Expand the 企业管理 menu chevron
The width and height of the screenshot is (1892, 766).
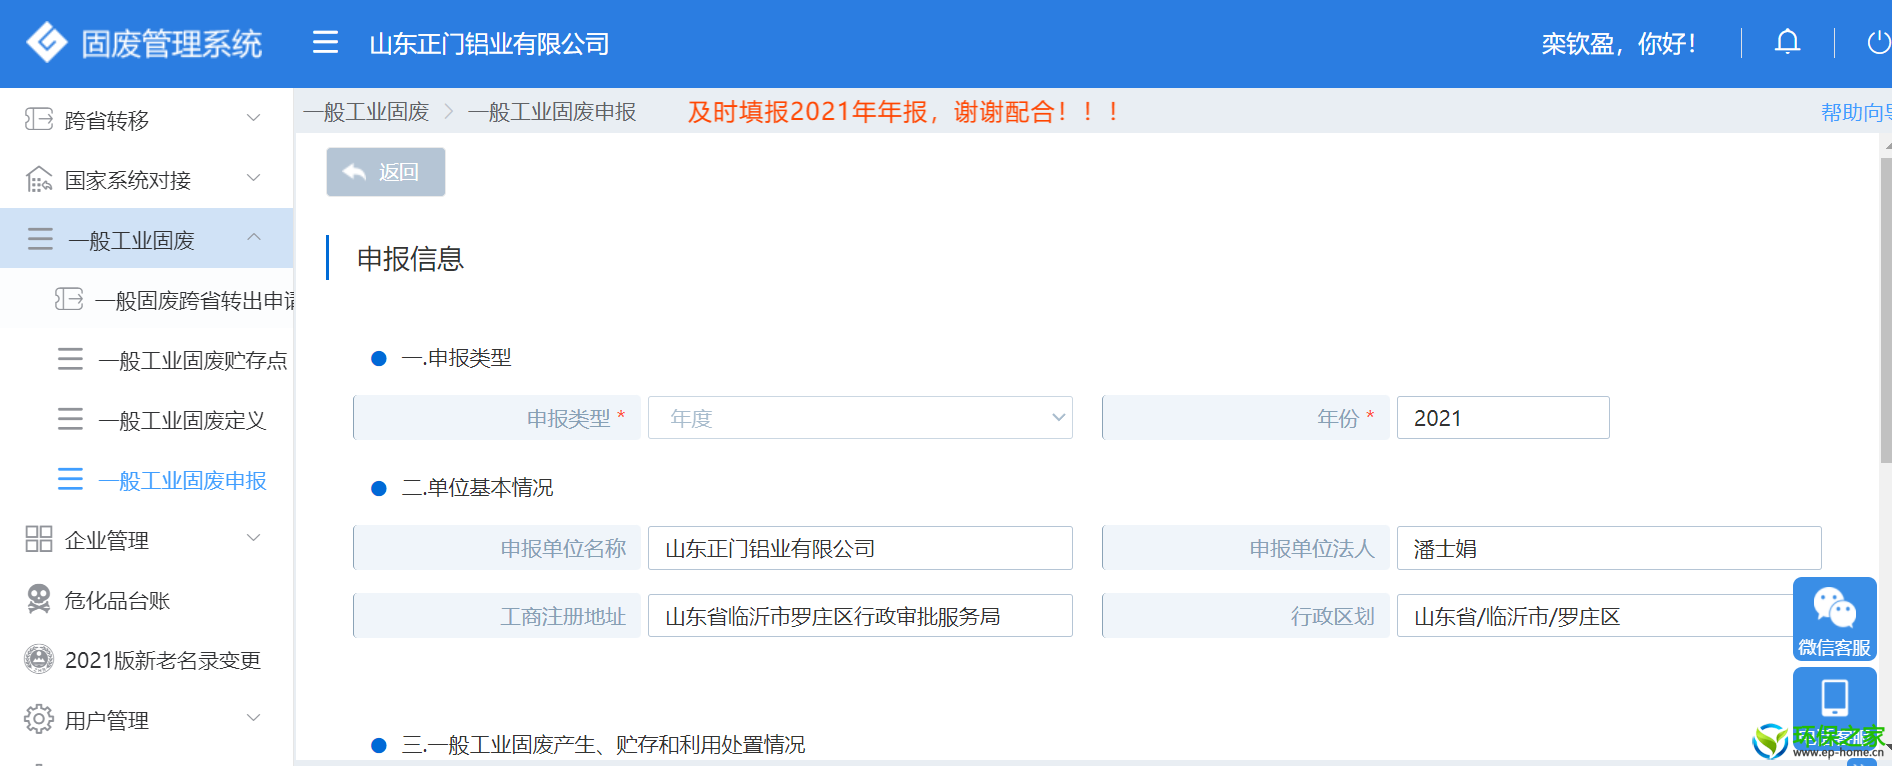254,538
